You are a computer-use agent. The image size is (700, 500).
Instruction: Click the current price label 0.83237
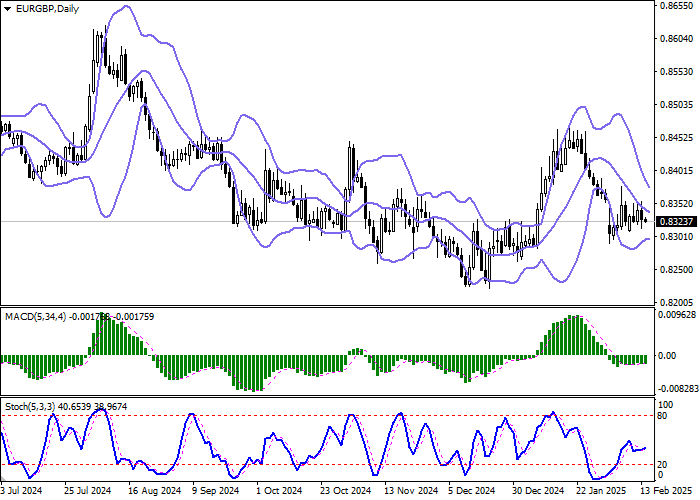[676, 222]
